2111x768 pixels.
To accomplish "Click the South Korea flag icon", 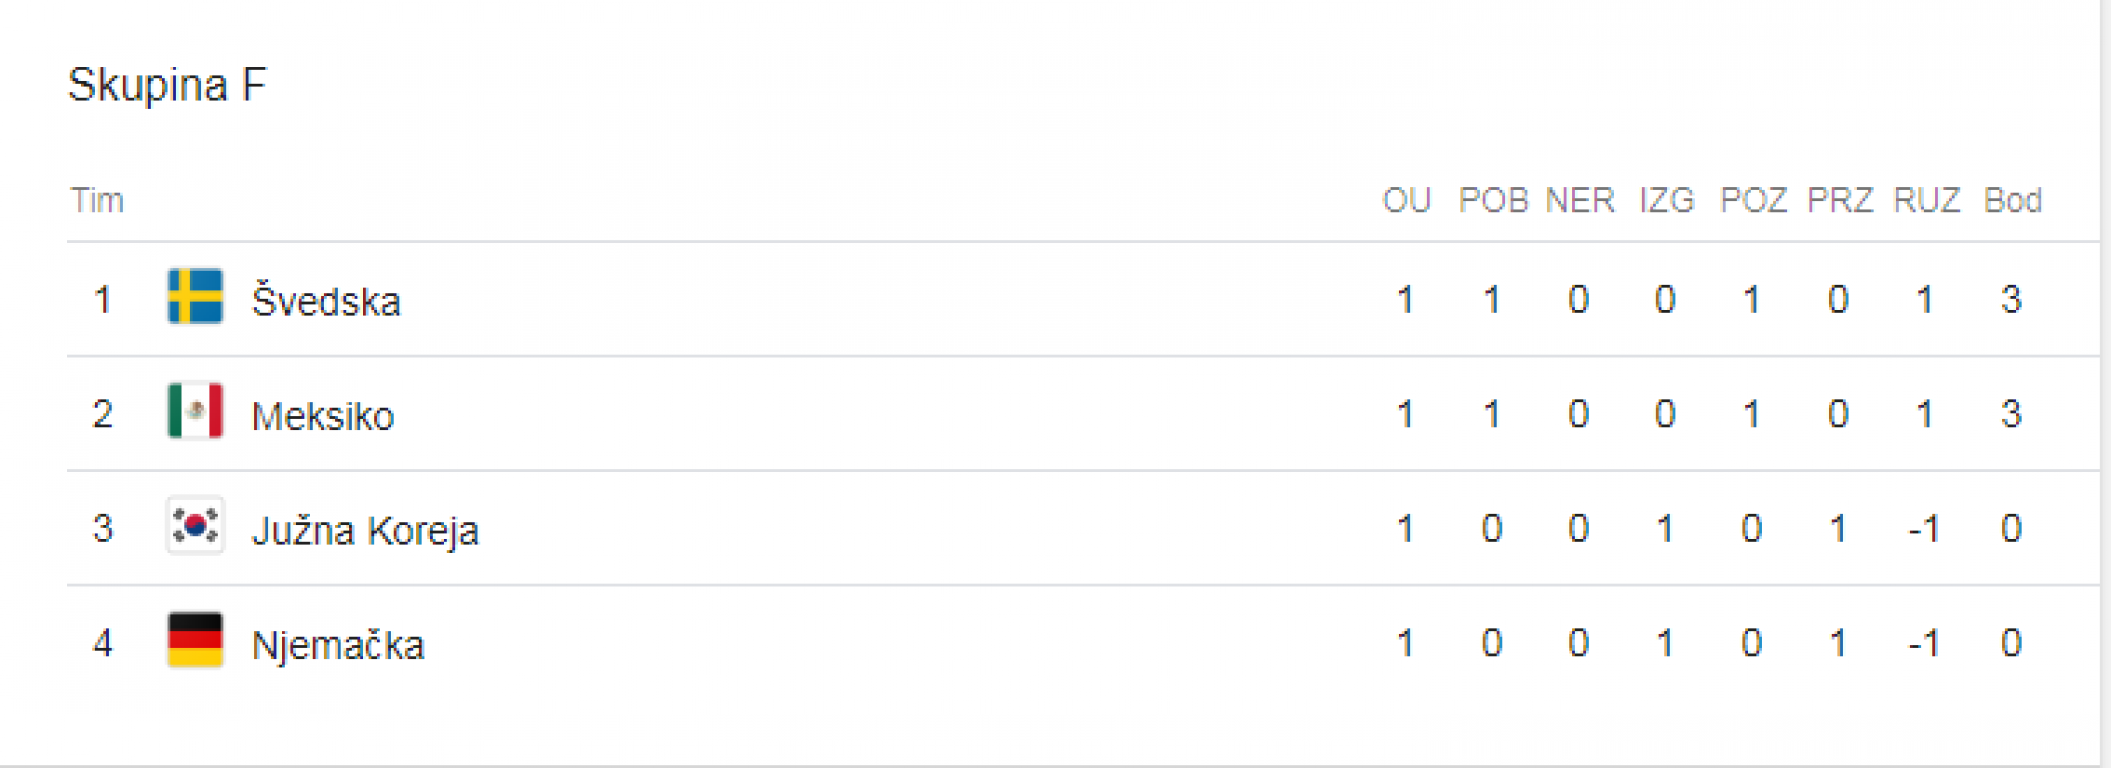I will click(x=195, y=525).
